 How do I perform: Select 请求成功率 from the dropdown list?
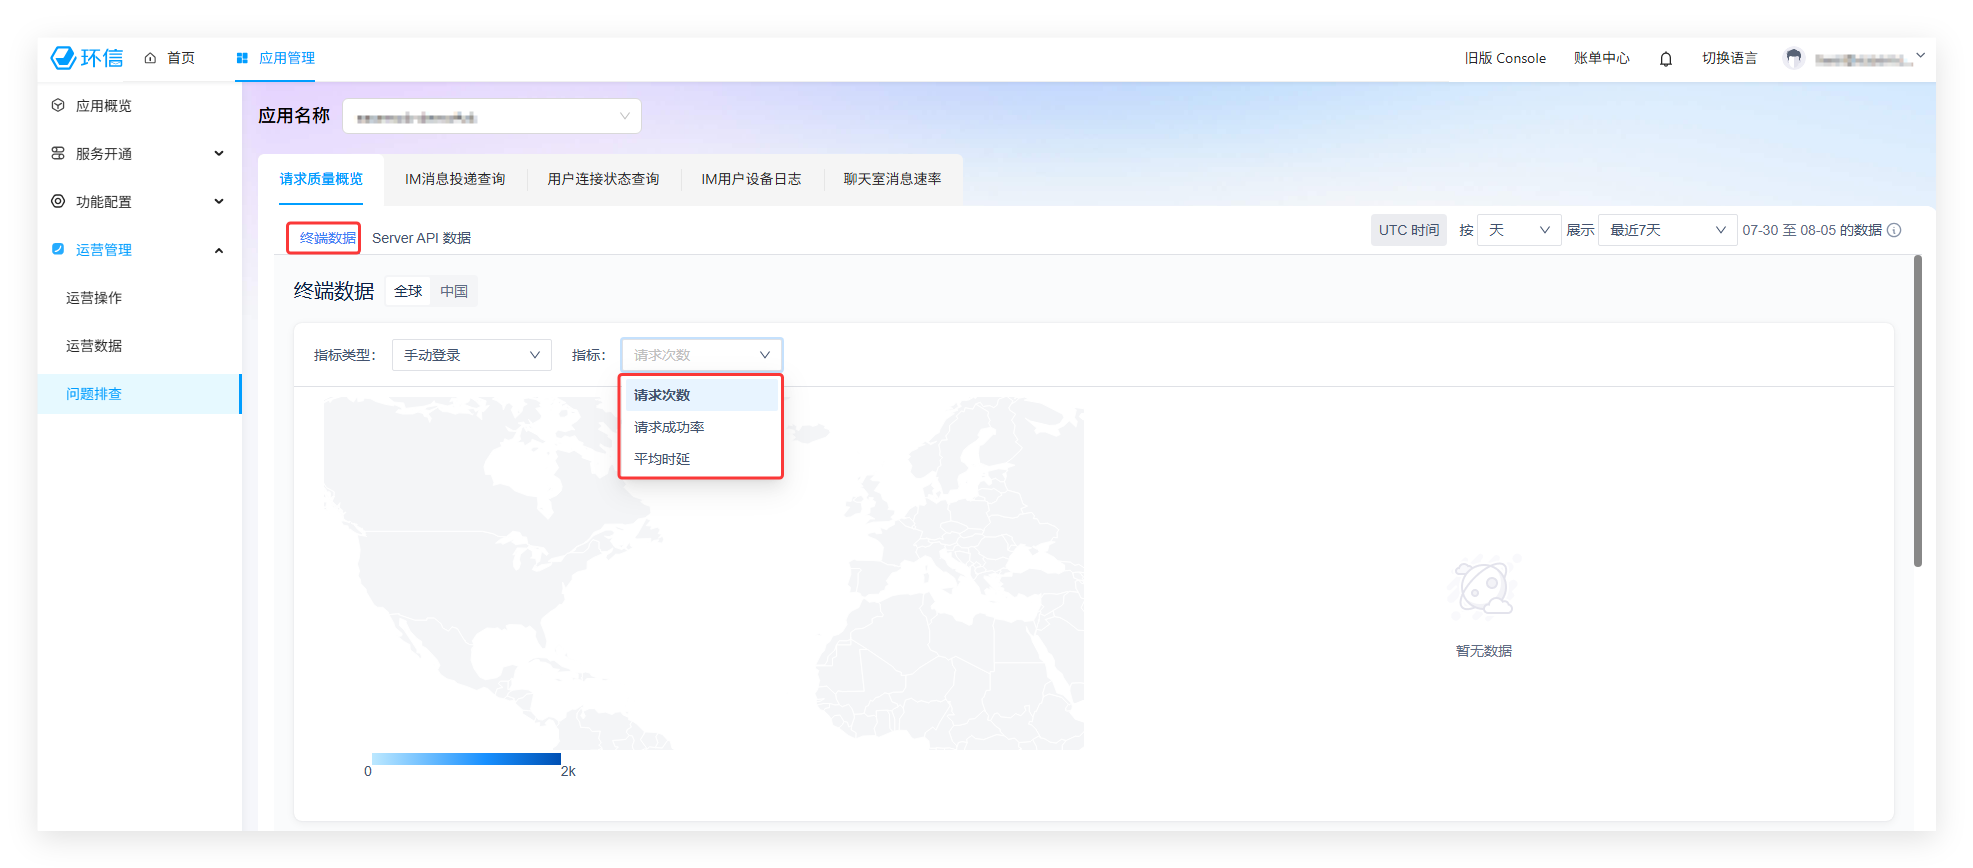(x=669, y=427)
